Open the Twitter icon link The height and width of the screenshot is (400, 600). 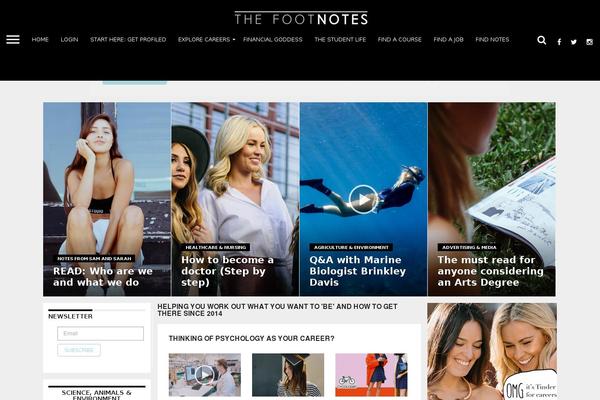(574, 42)
